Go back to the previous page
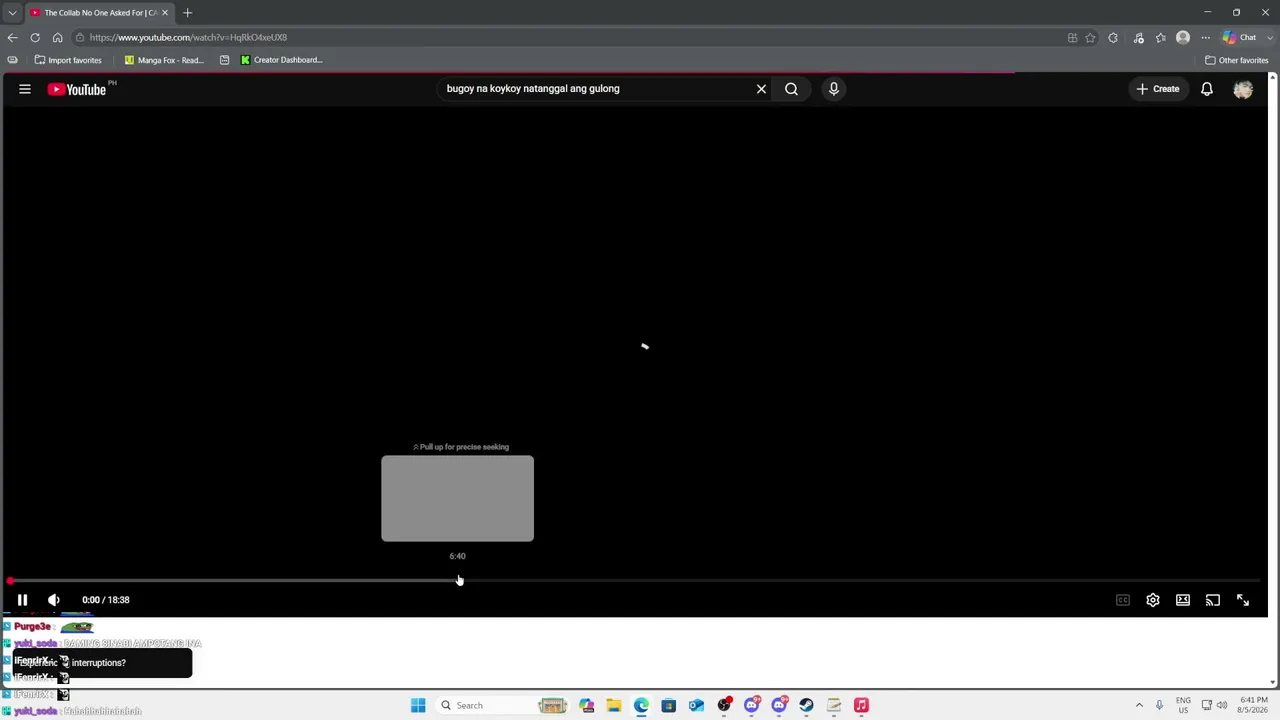The height and width of the screenshot is (720, 1280). point(12,38)
